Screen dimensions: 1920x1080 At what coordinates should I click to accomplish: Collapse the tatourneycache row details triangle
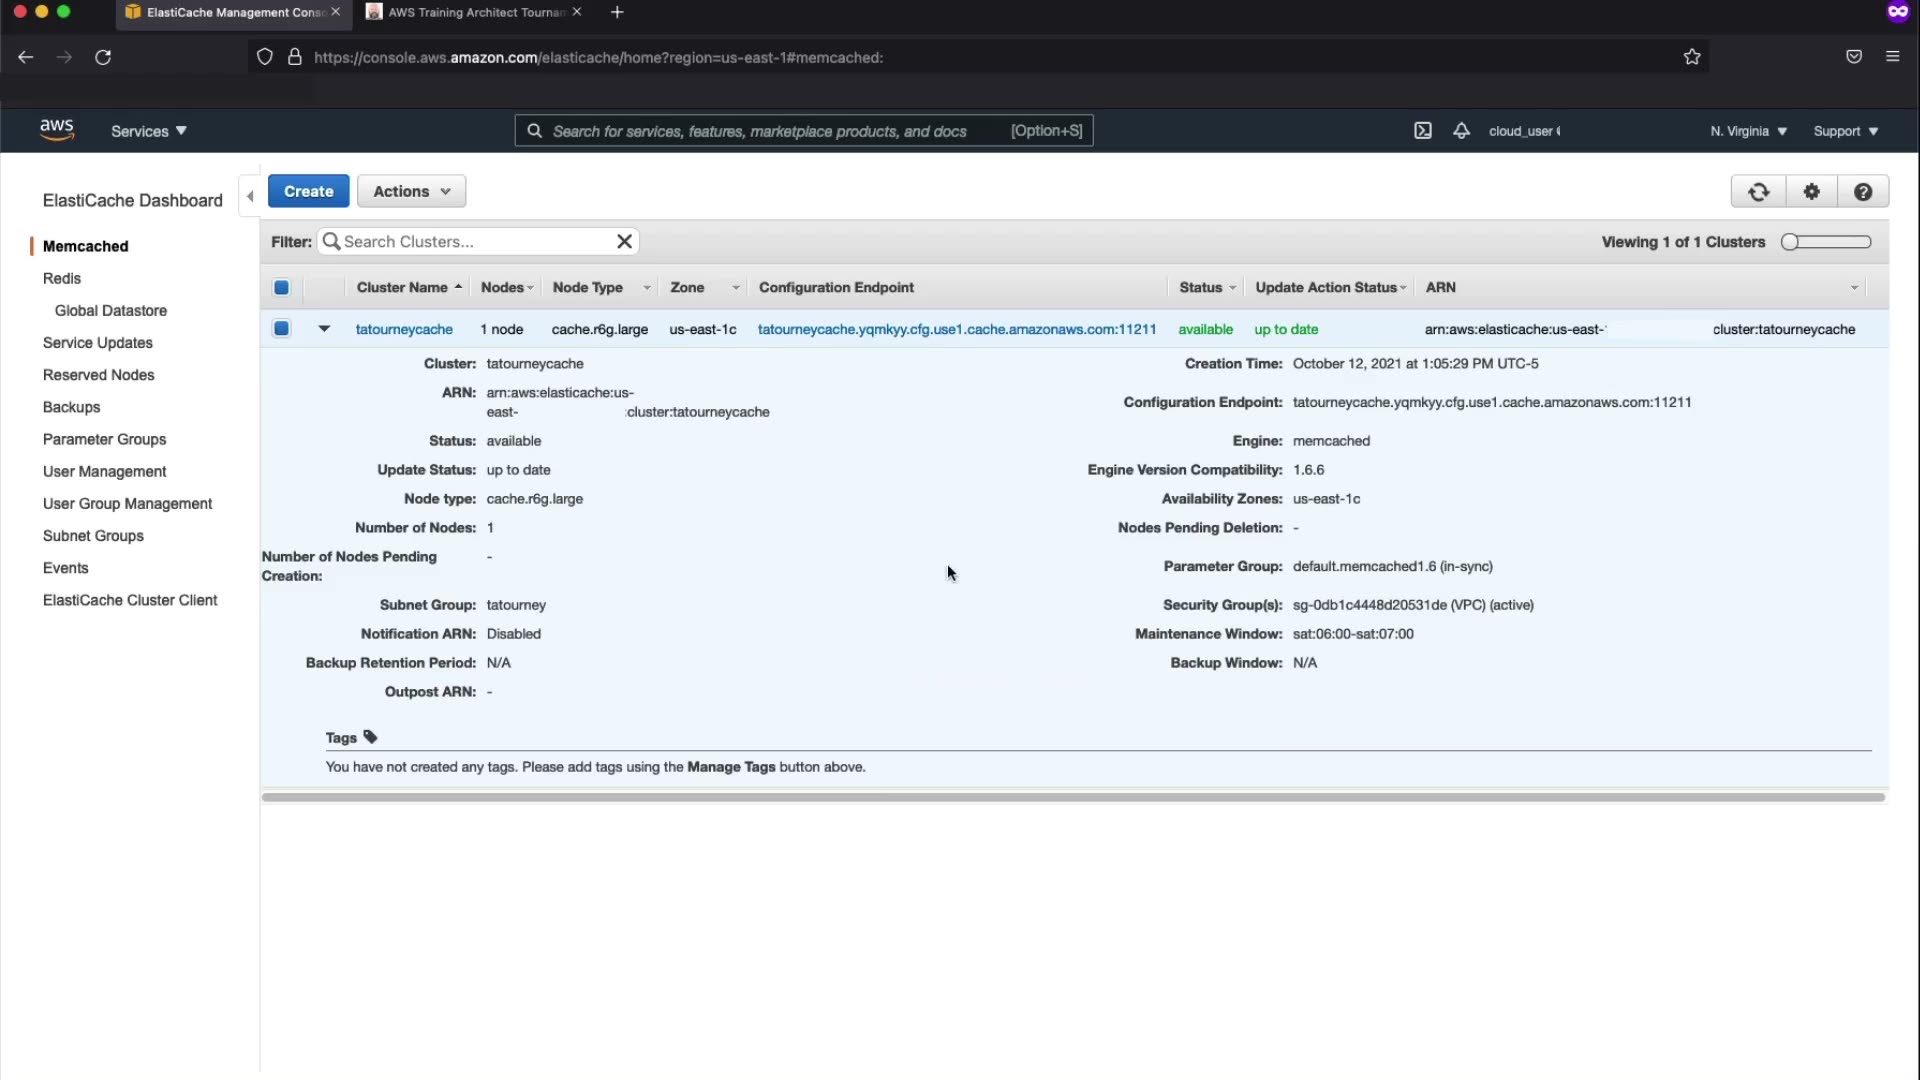[x=324, y=328]
